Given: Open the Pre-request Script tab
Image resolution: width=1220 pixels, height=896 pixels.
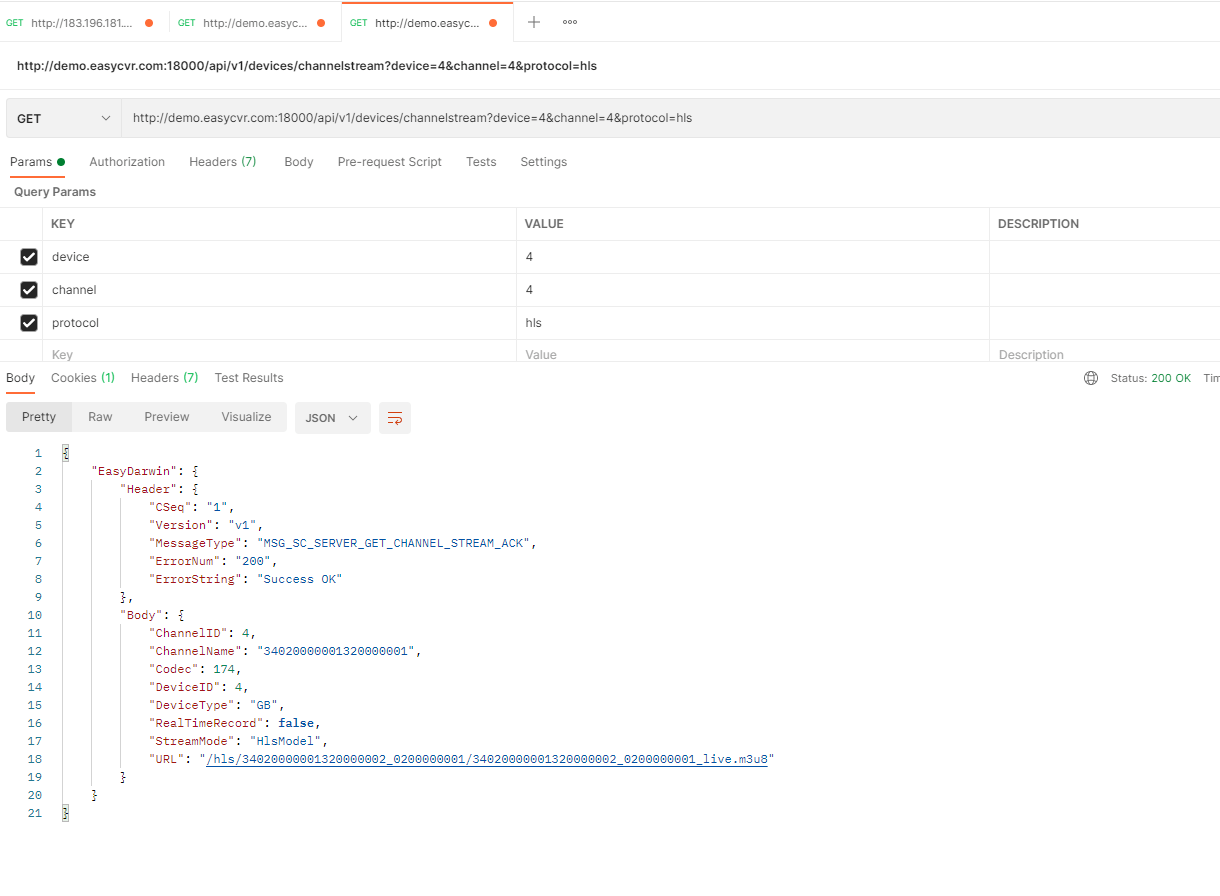Looking at the screenshot, I should [389, 162].
